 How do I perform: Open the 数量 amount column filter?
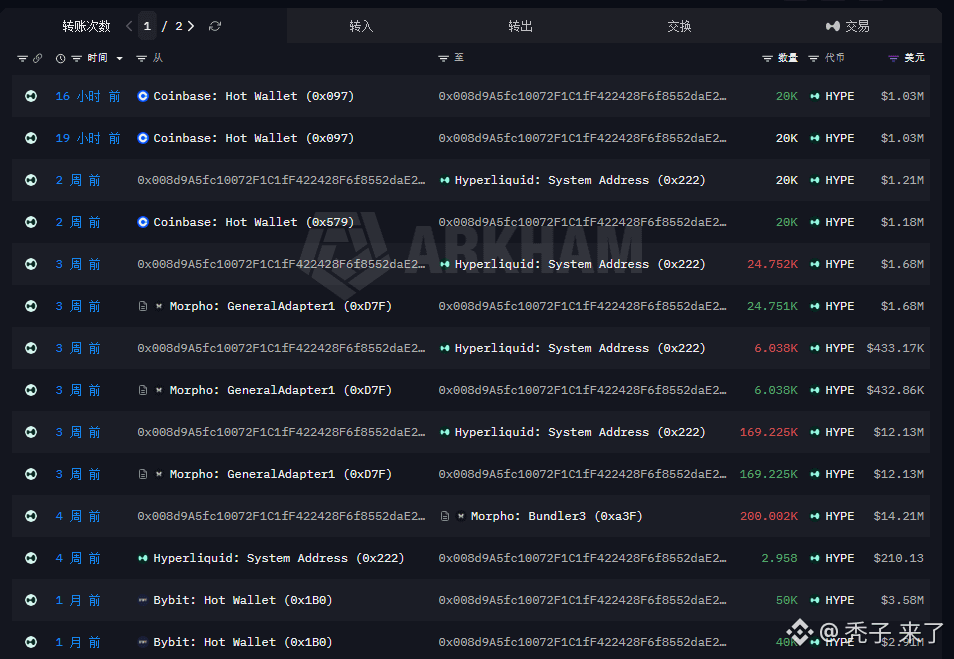768,58
